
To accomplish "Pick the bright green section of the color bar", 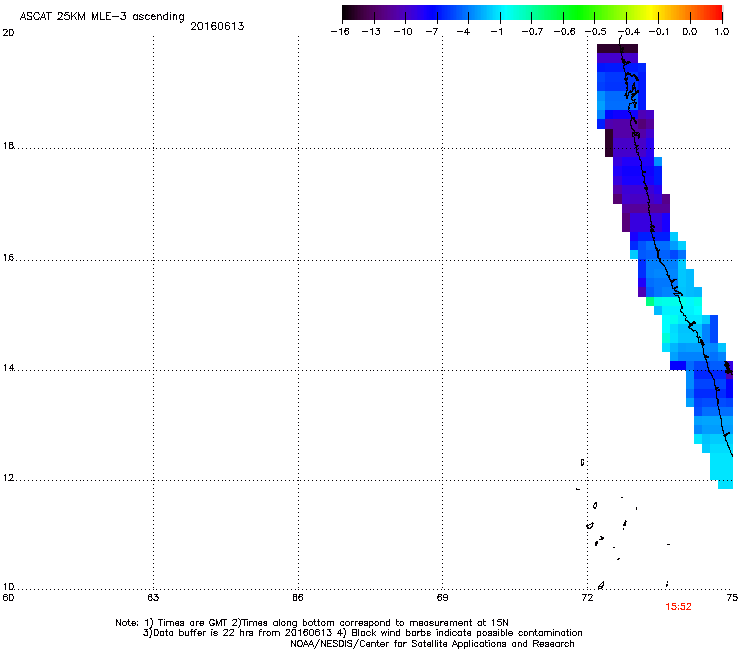I will 580,12.
